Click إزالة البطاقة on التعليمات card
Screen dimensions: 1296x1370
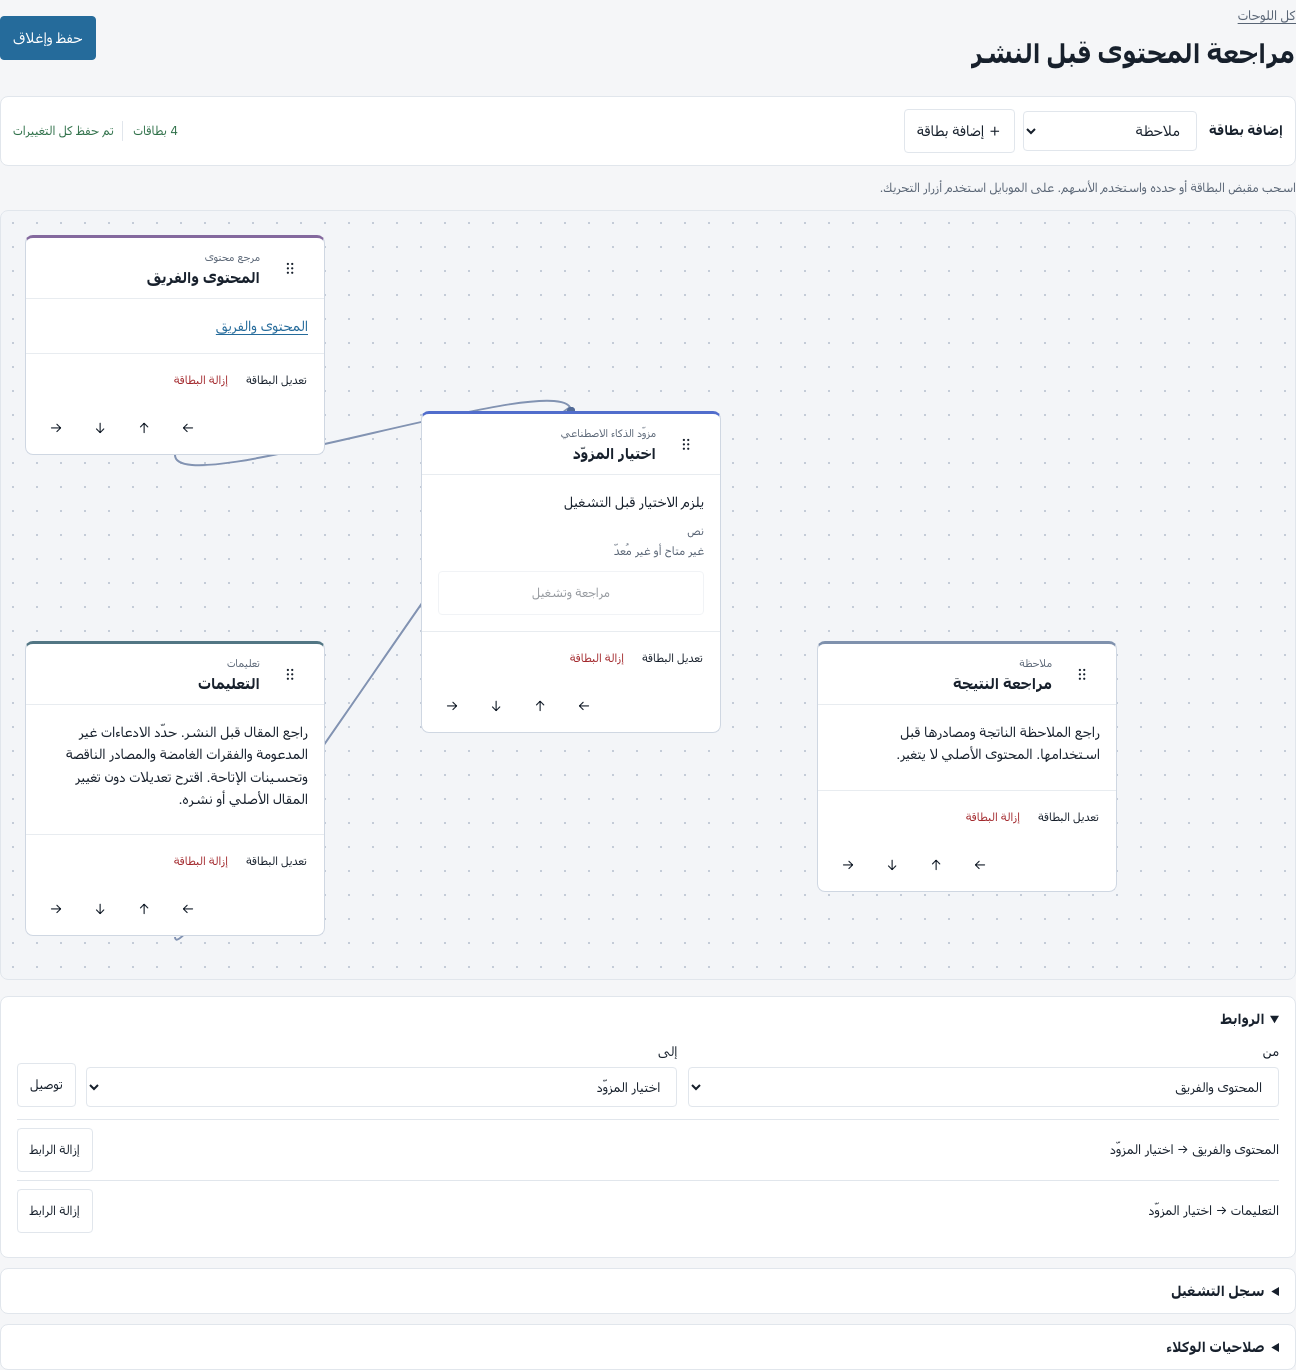(201, 861)
